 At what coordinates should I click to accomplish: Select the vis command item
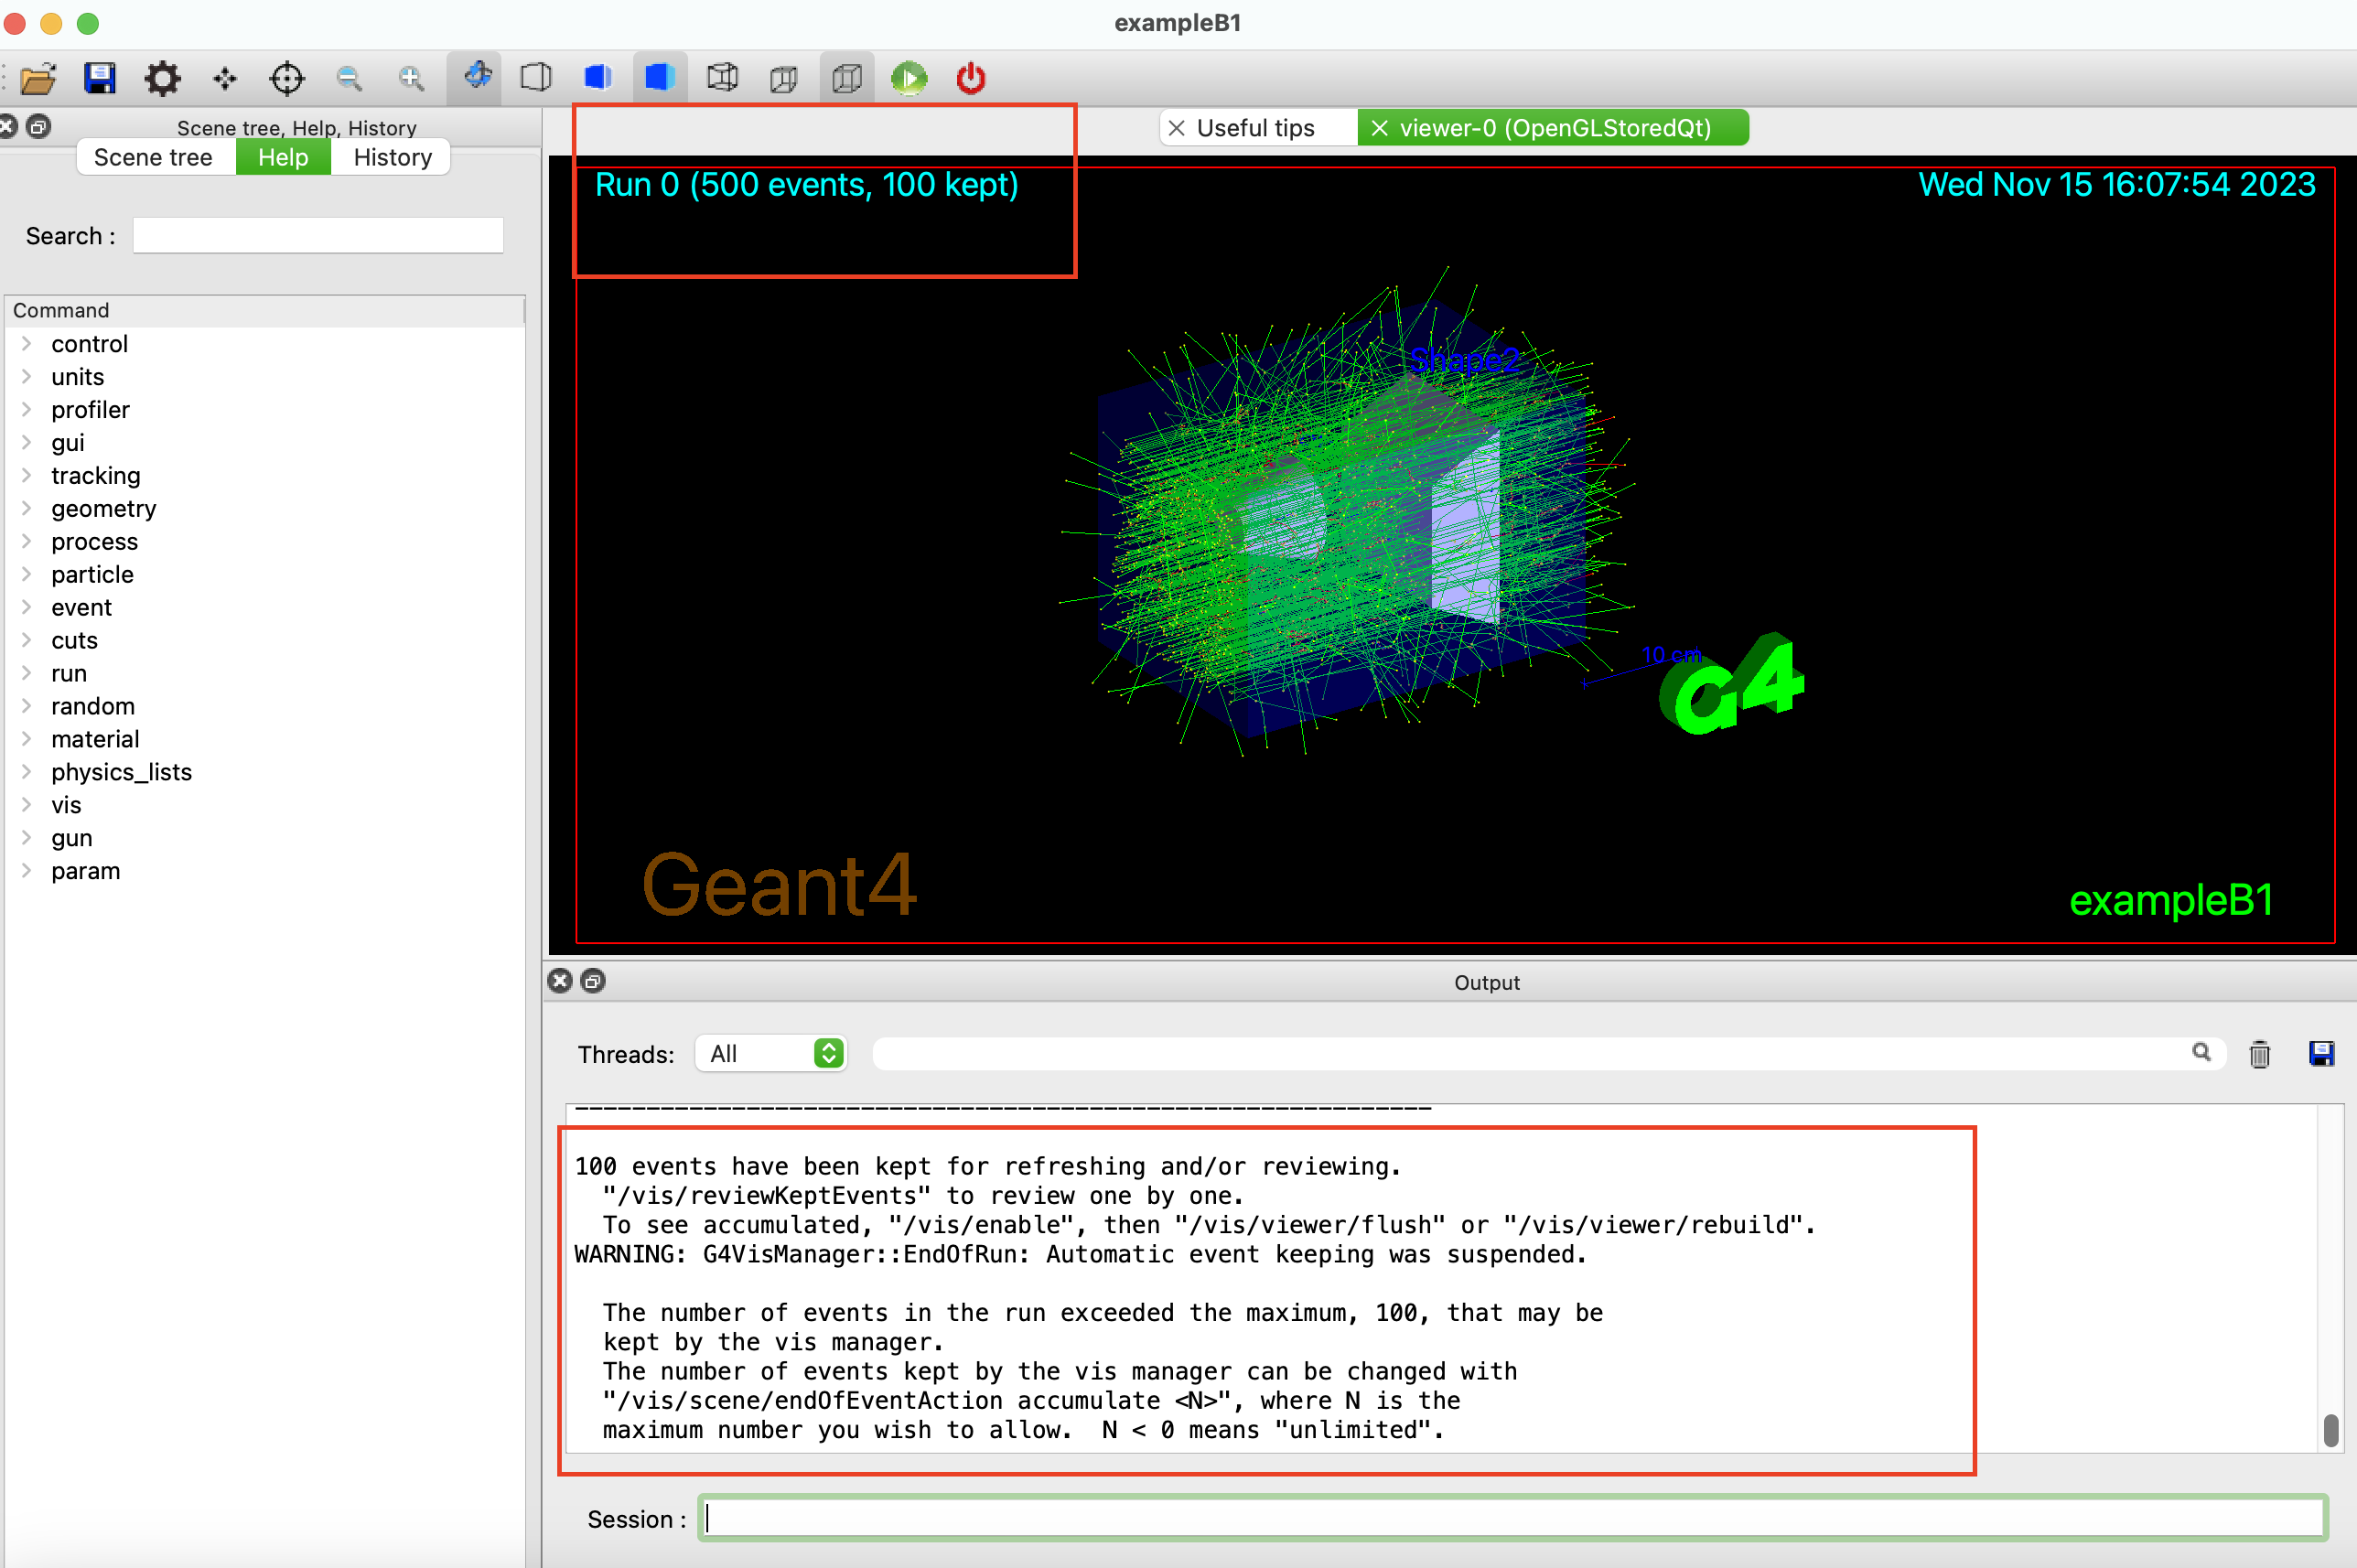[66, 805]
